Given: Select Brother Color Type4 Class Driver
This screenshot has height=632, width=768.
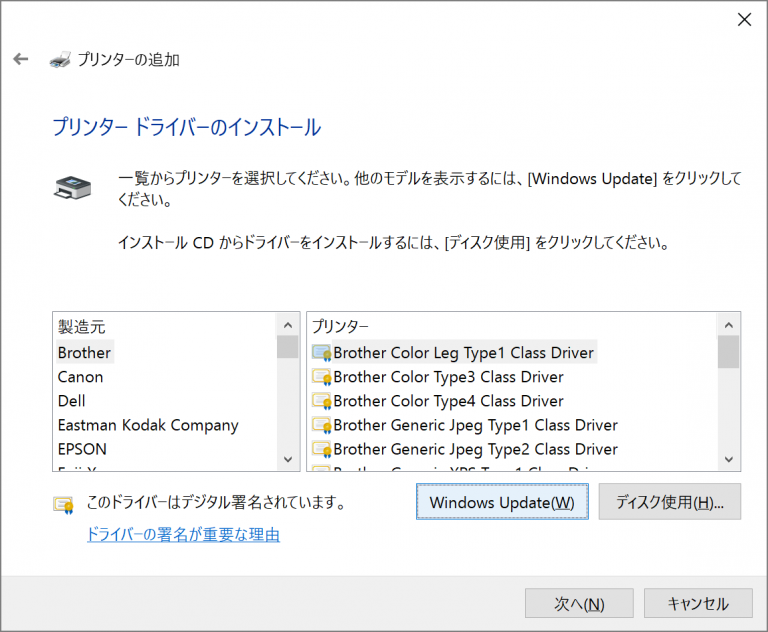Looking at the screenshot, I should coord(448,401).
